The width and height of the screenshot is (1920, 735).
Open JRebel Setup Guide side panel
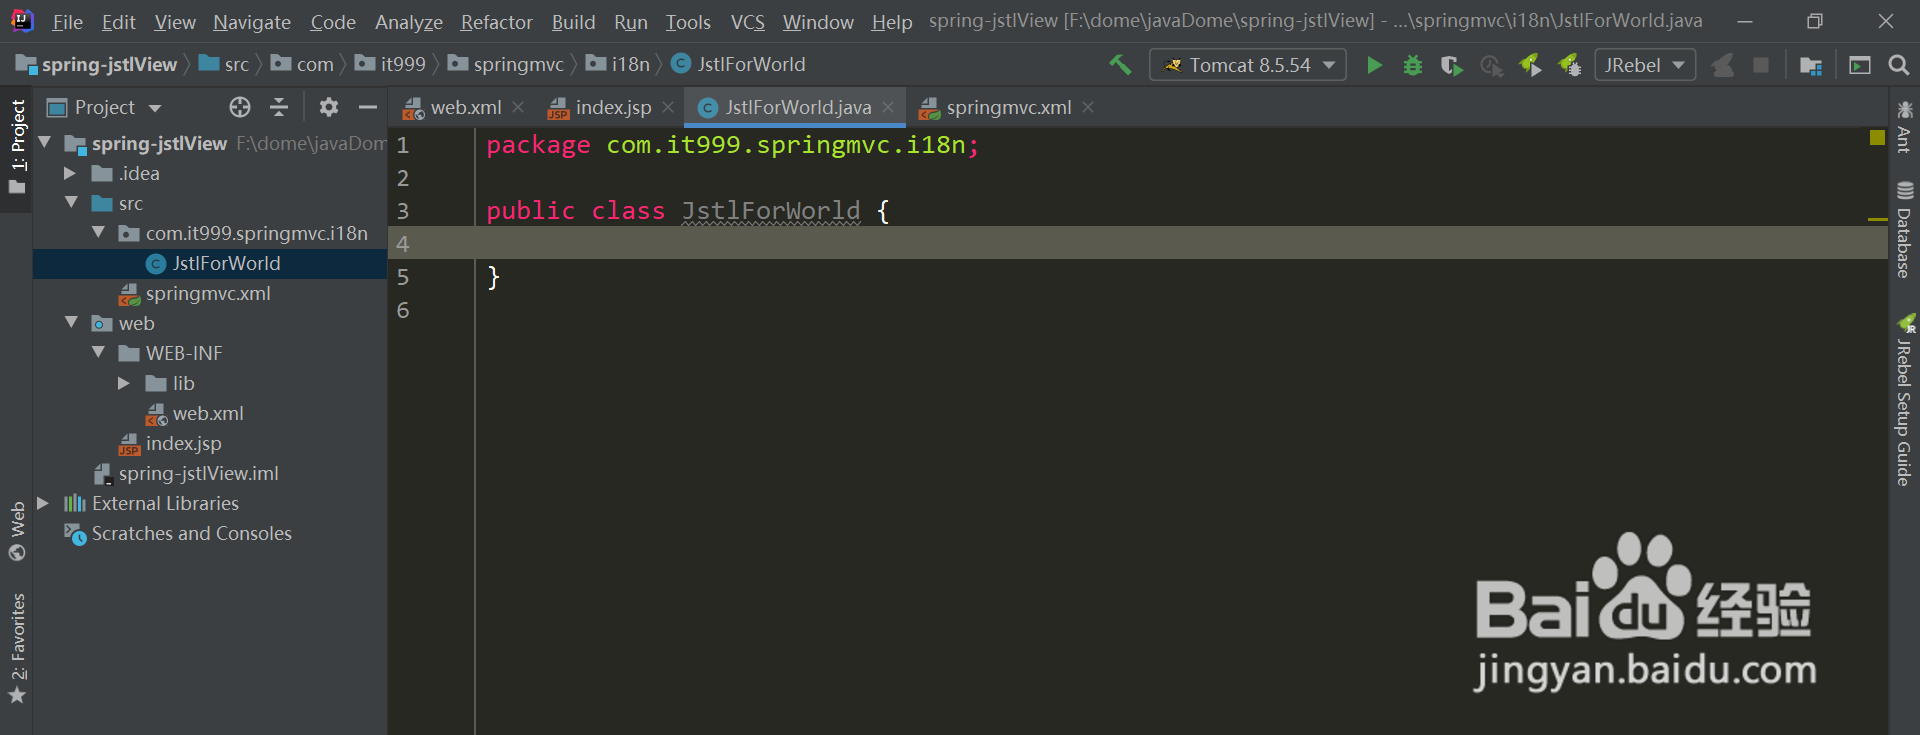[1904, 400]
